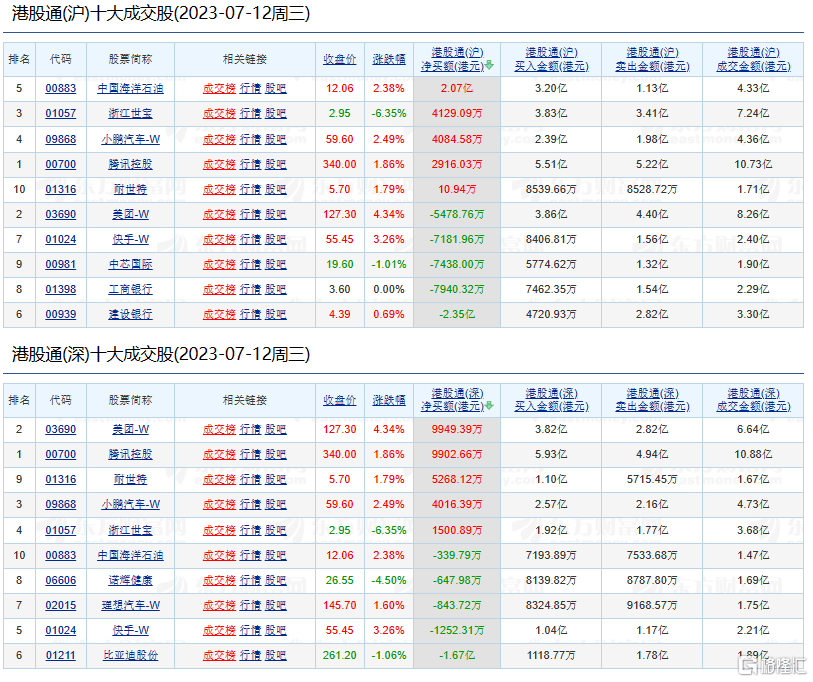Screen dimensions: 813x682
Task: Click the net buy value 9949.39万
Action: pos(457,429)
